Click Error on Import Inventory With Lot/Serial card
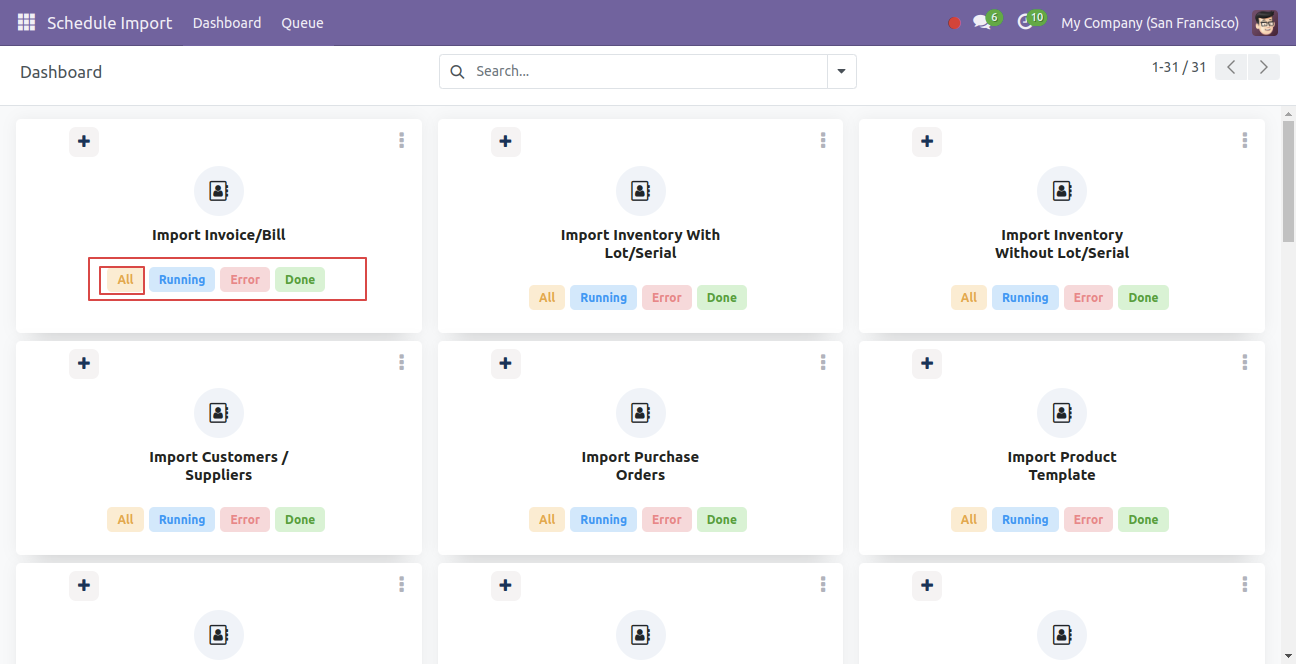The image size is (1296, 664). click(667, 298)
